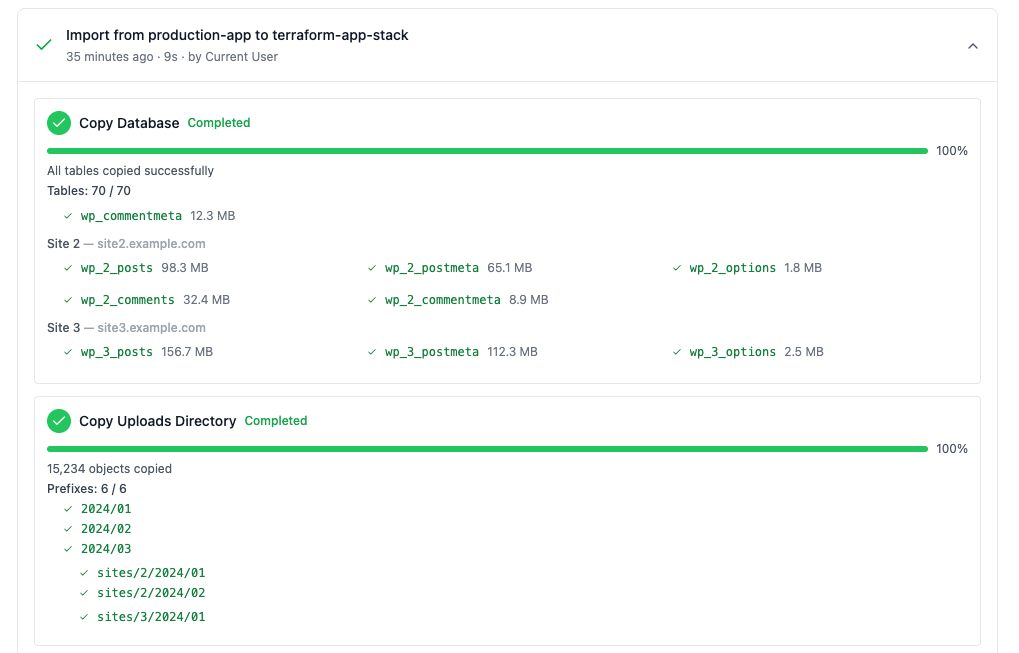Open site2.example.com link

coord(151,244)
